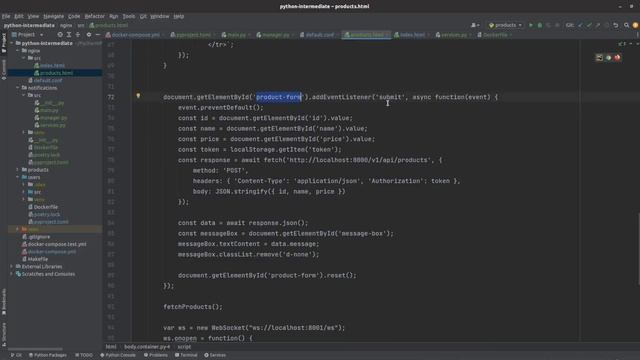Collapse the nginx folder in tree

click(18, 51)
